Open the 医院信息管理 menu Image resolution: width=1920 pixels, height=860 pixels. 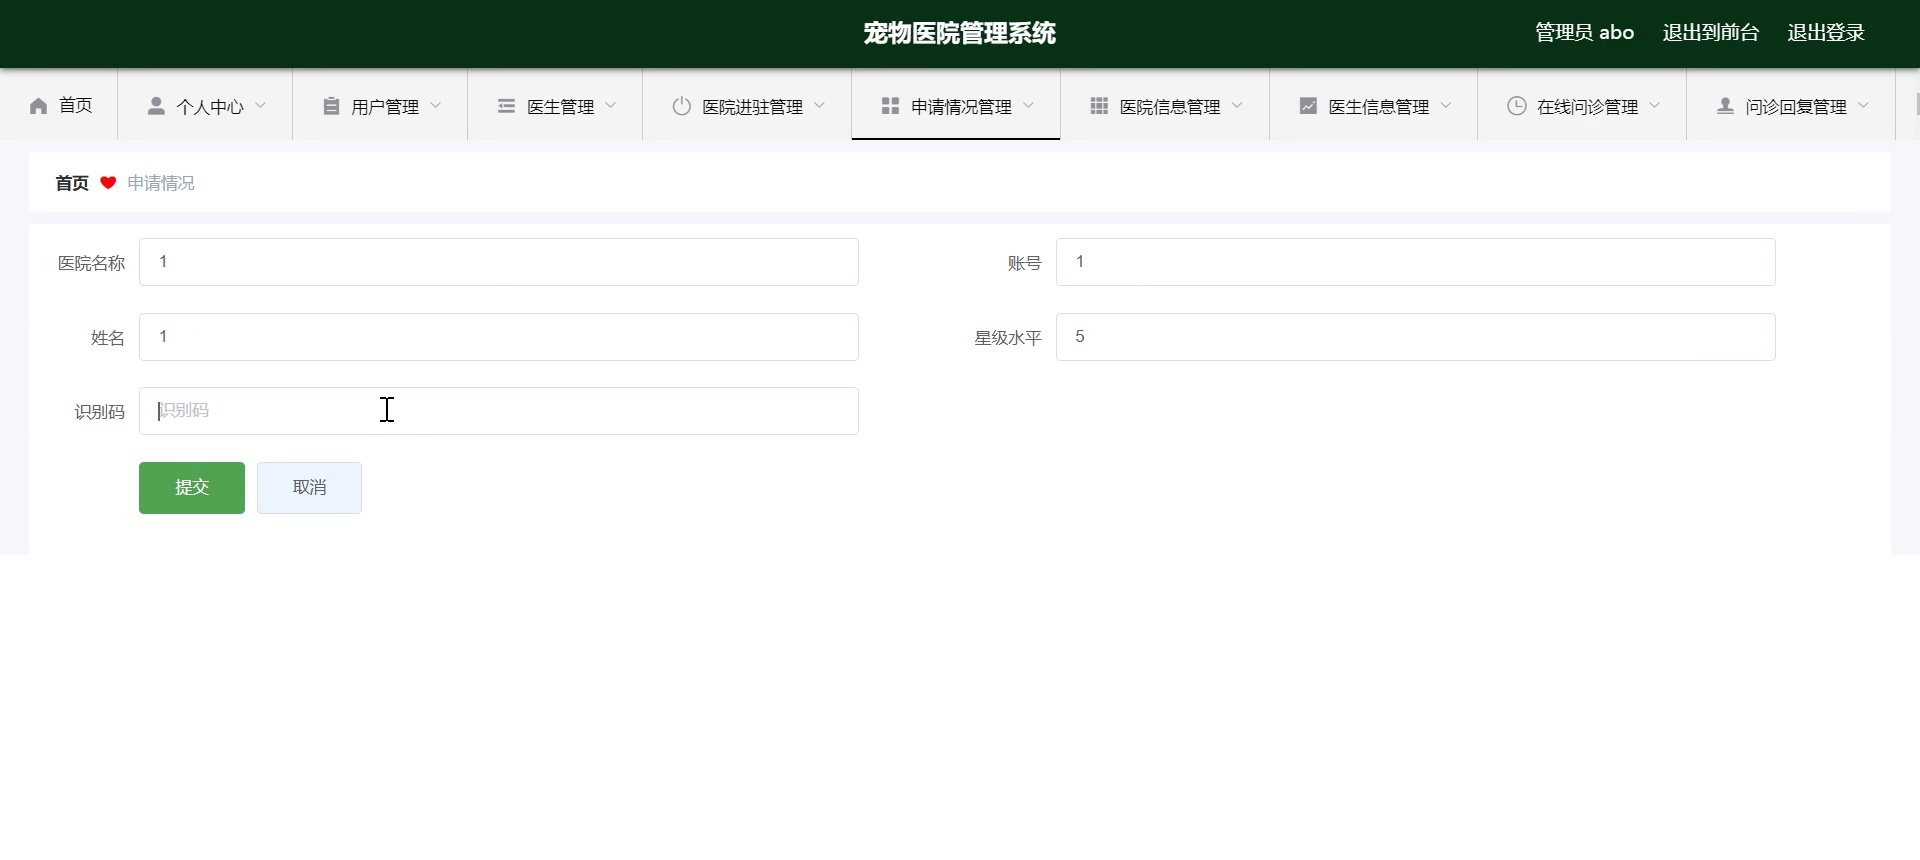[x=1165, y=105]
